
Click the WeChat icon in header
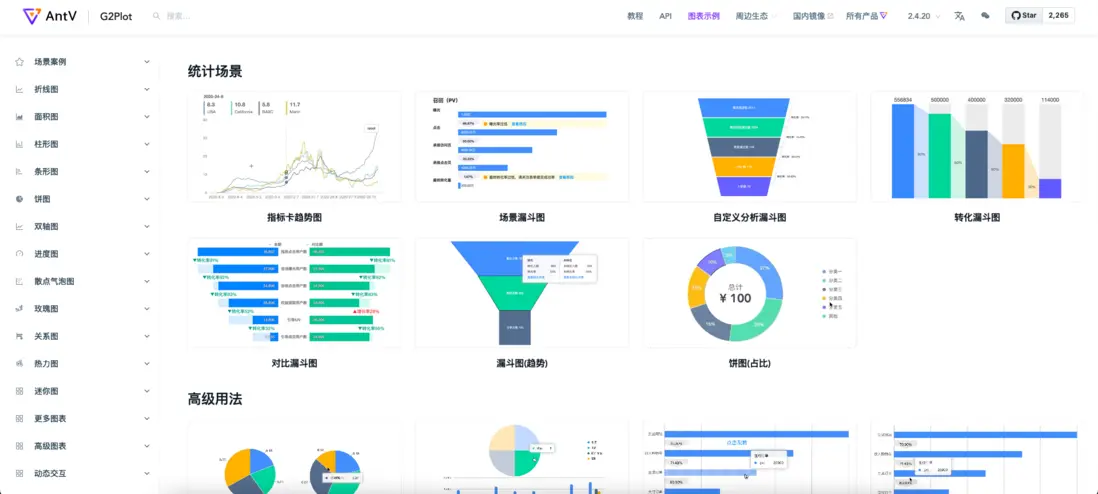coord(985,16)
